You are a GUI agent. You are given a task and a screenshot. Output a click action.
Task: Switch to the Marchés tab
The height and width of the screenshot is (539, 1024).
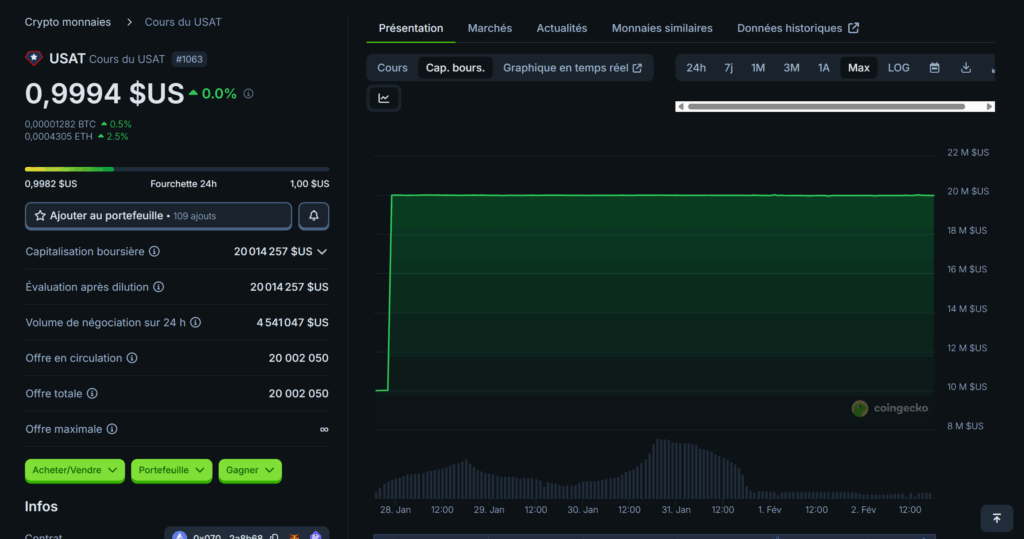tap(489, 28)
